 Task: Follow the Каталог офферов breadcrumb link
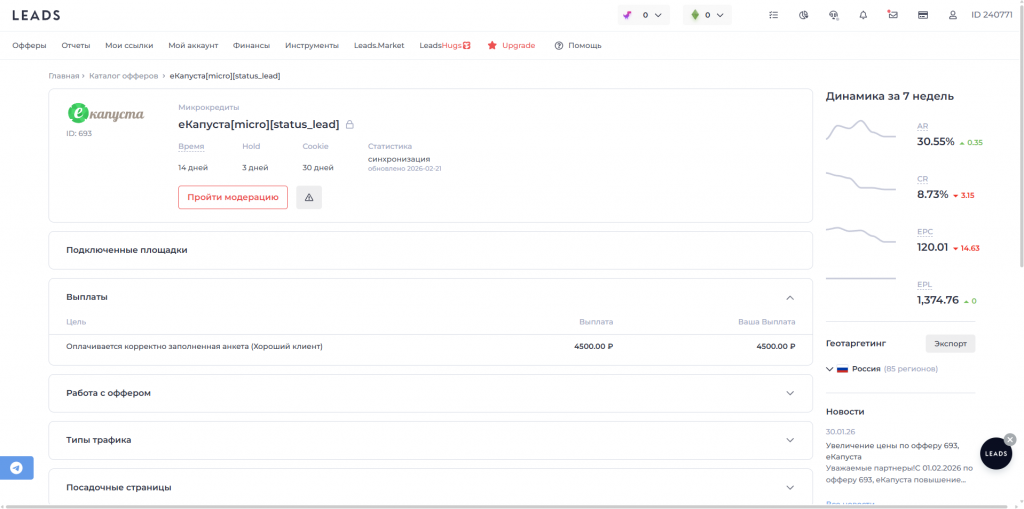point(125,76)
